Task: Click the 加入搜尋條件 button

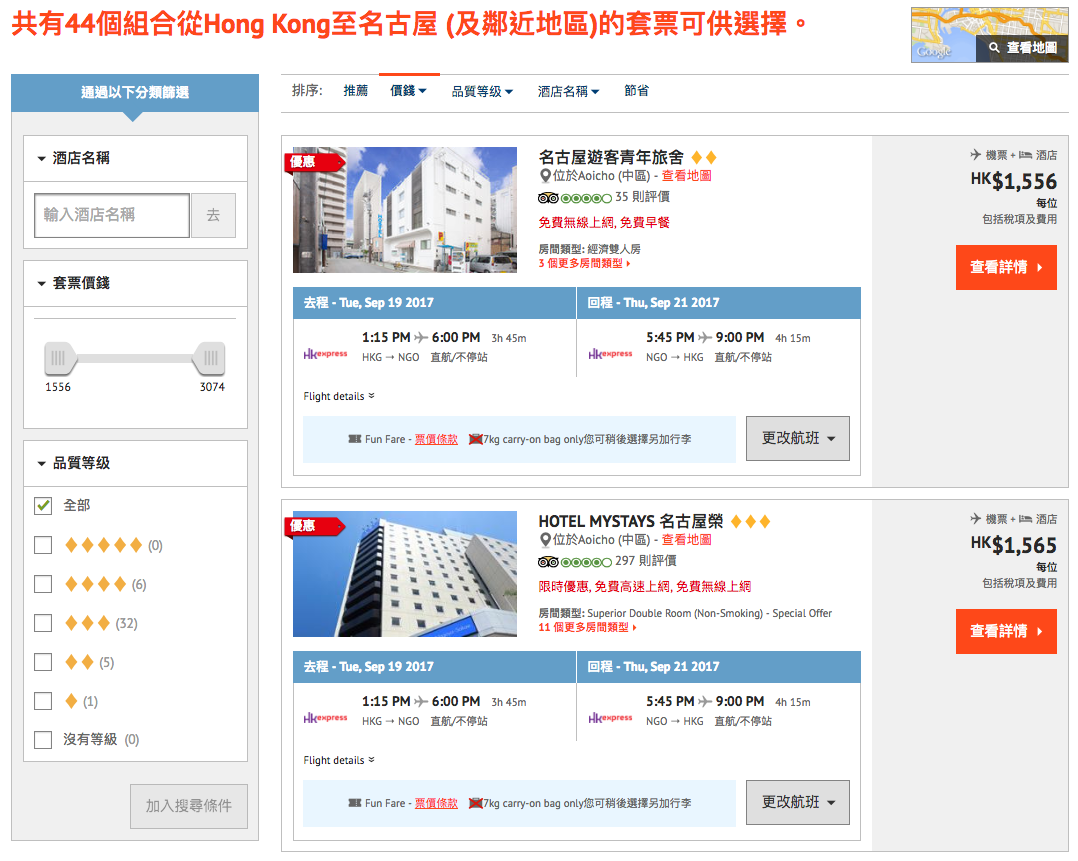Action: tap(188, 806)
